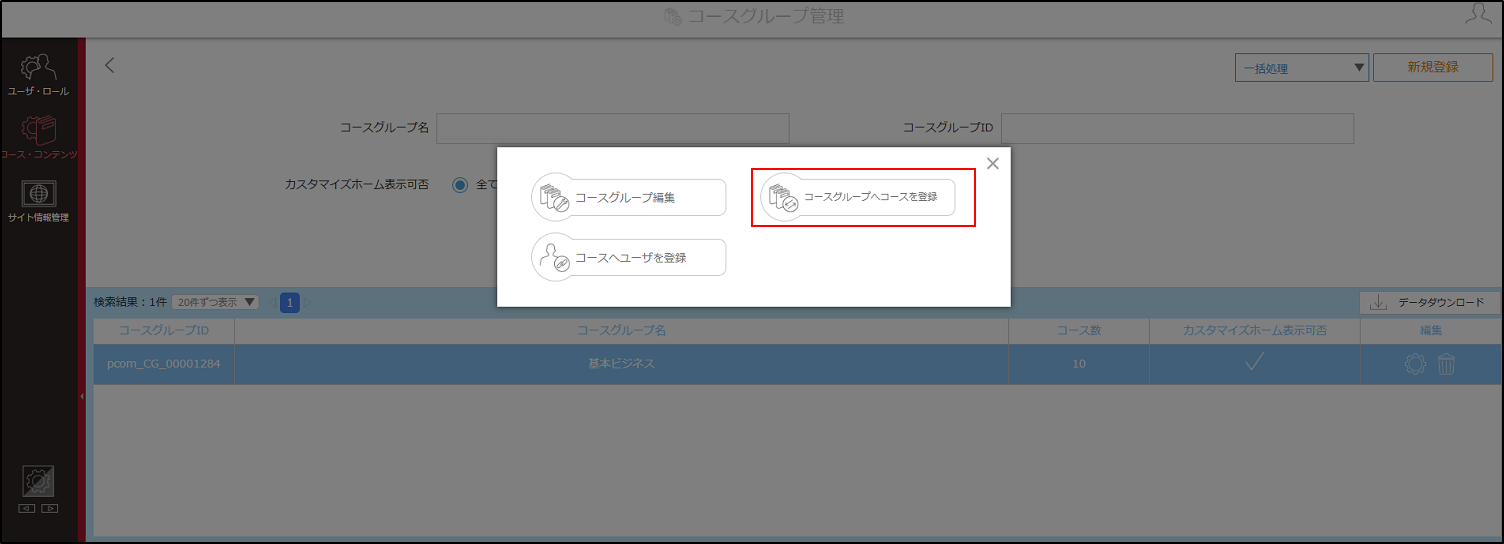The width and height of the screenshot is (1504, 544).
Task: Click the 基本ビジネス group name cell
Action: (621, 364)
